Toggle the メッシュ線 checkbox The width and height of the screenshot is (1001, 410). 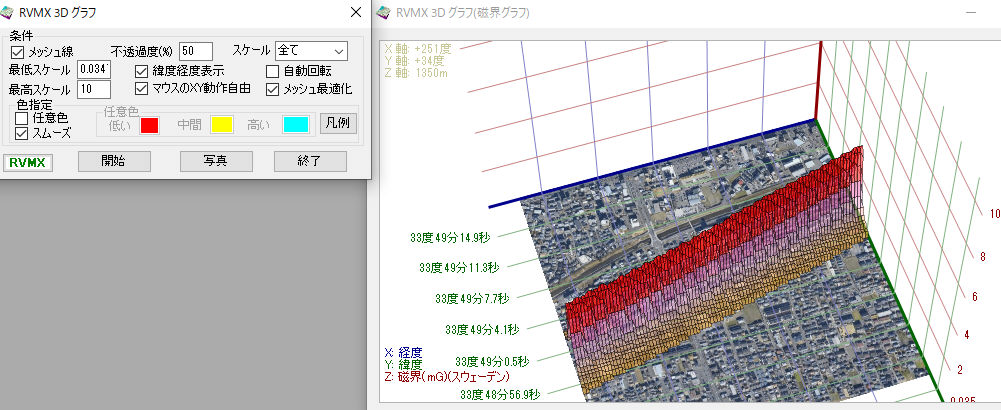click(18, 51)
